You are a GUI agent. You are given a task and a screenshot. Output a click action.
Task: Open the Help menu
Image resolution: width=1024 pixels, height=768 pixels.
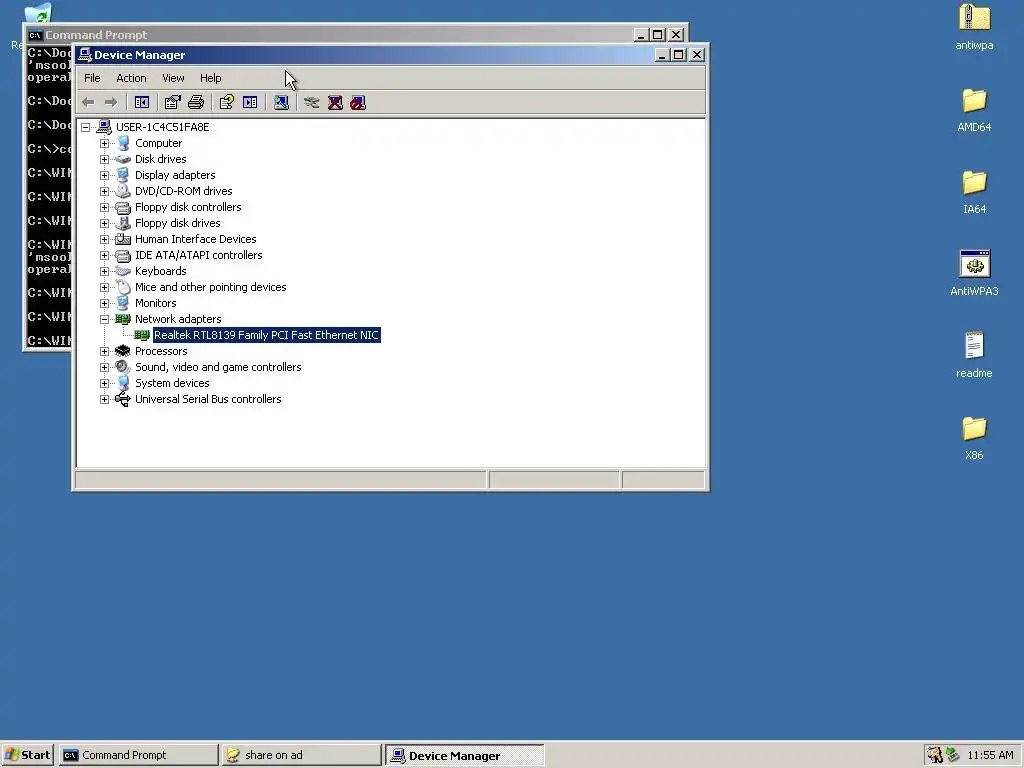pyautogui.click(x=210, y=78)
